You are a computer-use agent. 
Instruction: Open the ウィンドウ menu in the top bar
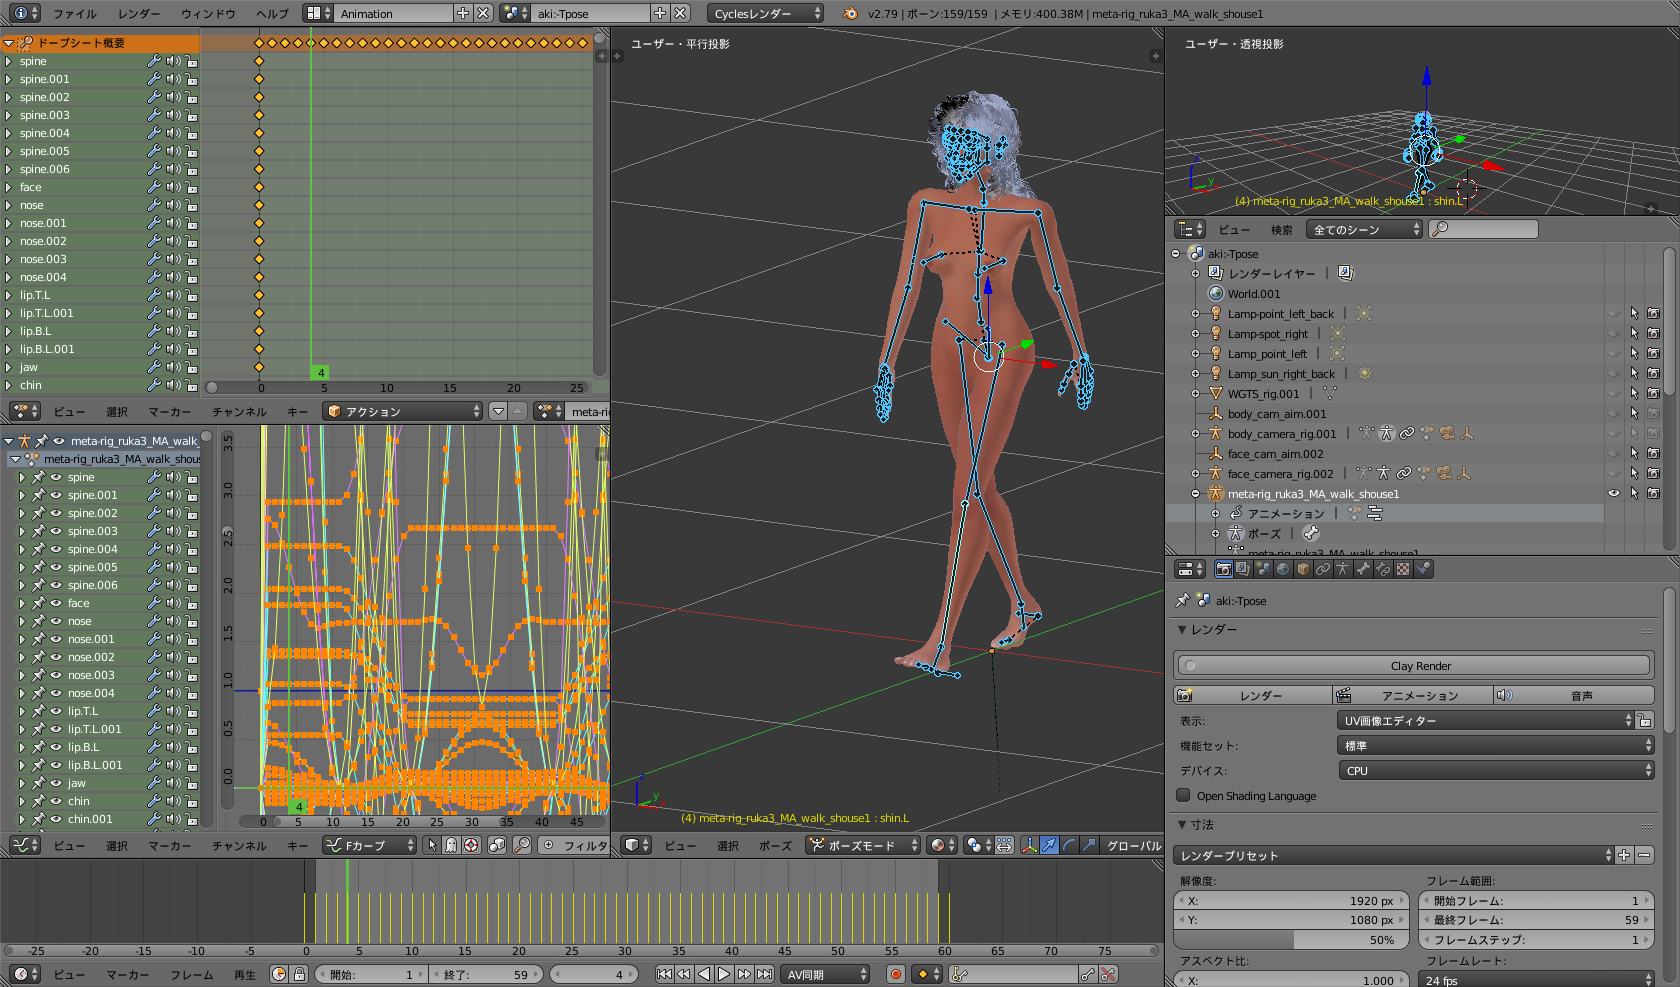point(208,14)
